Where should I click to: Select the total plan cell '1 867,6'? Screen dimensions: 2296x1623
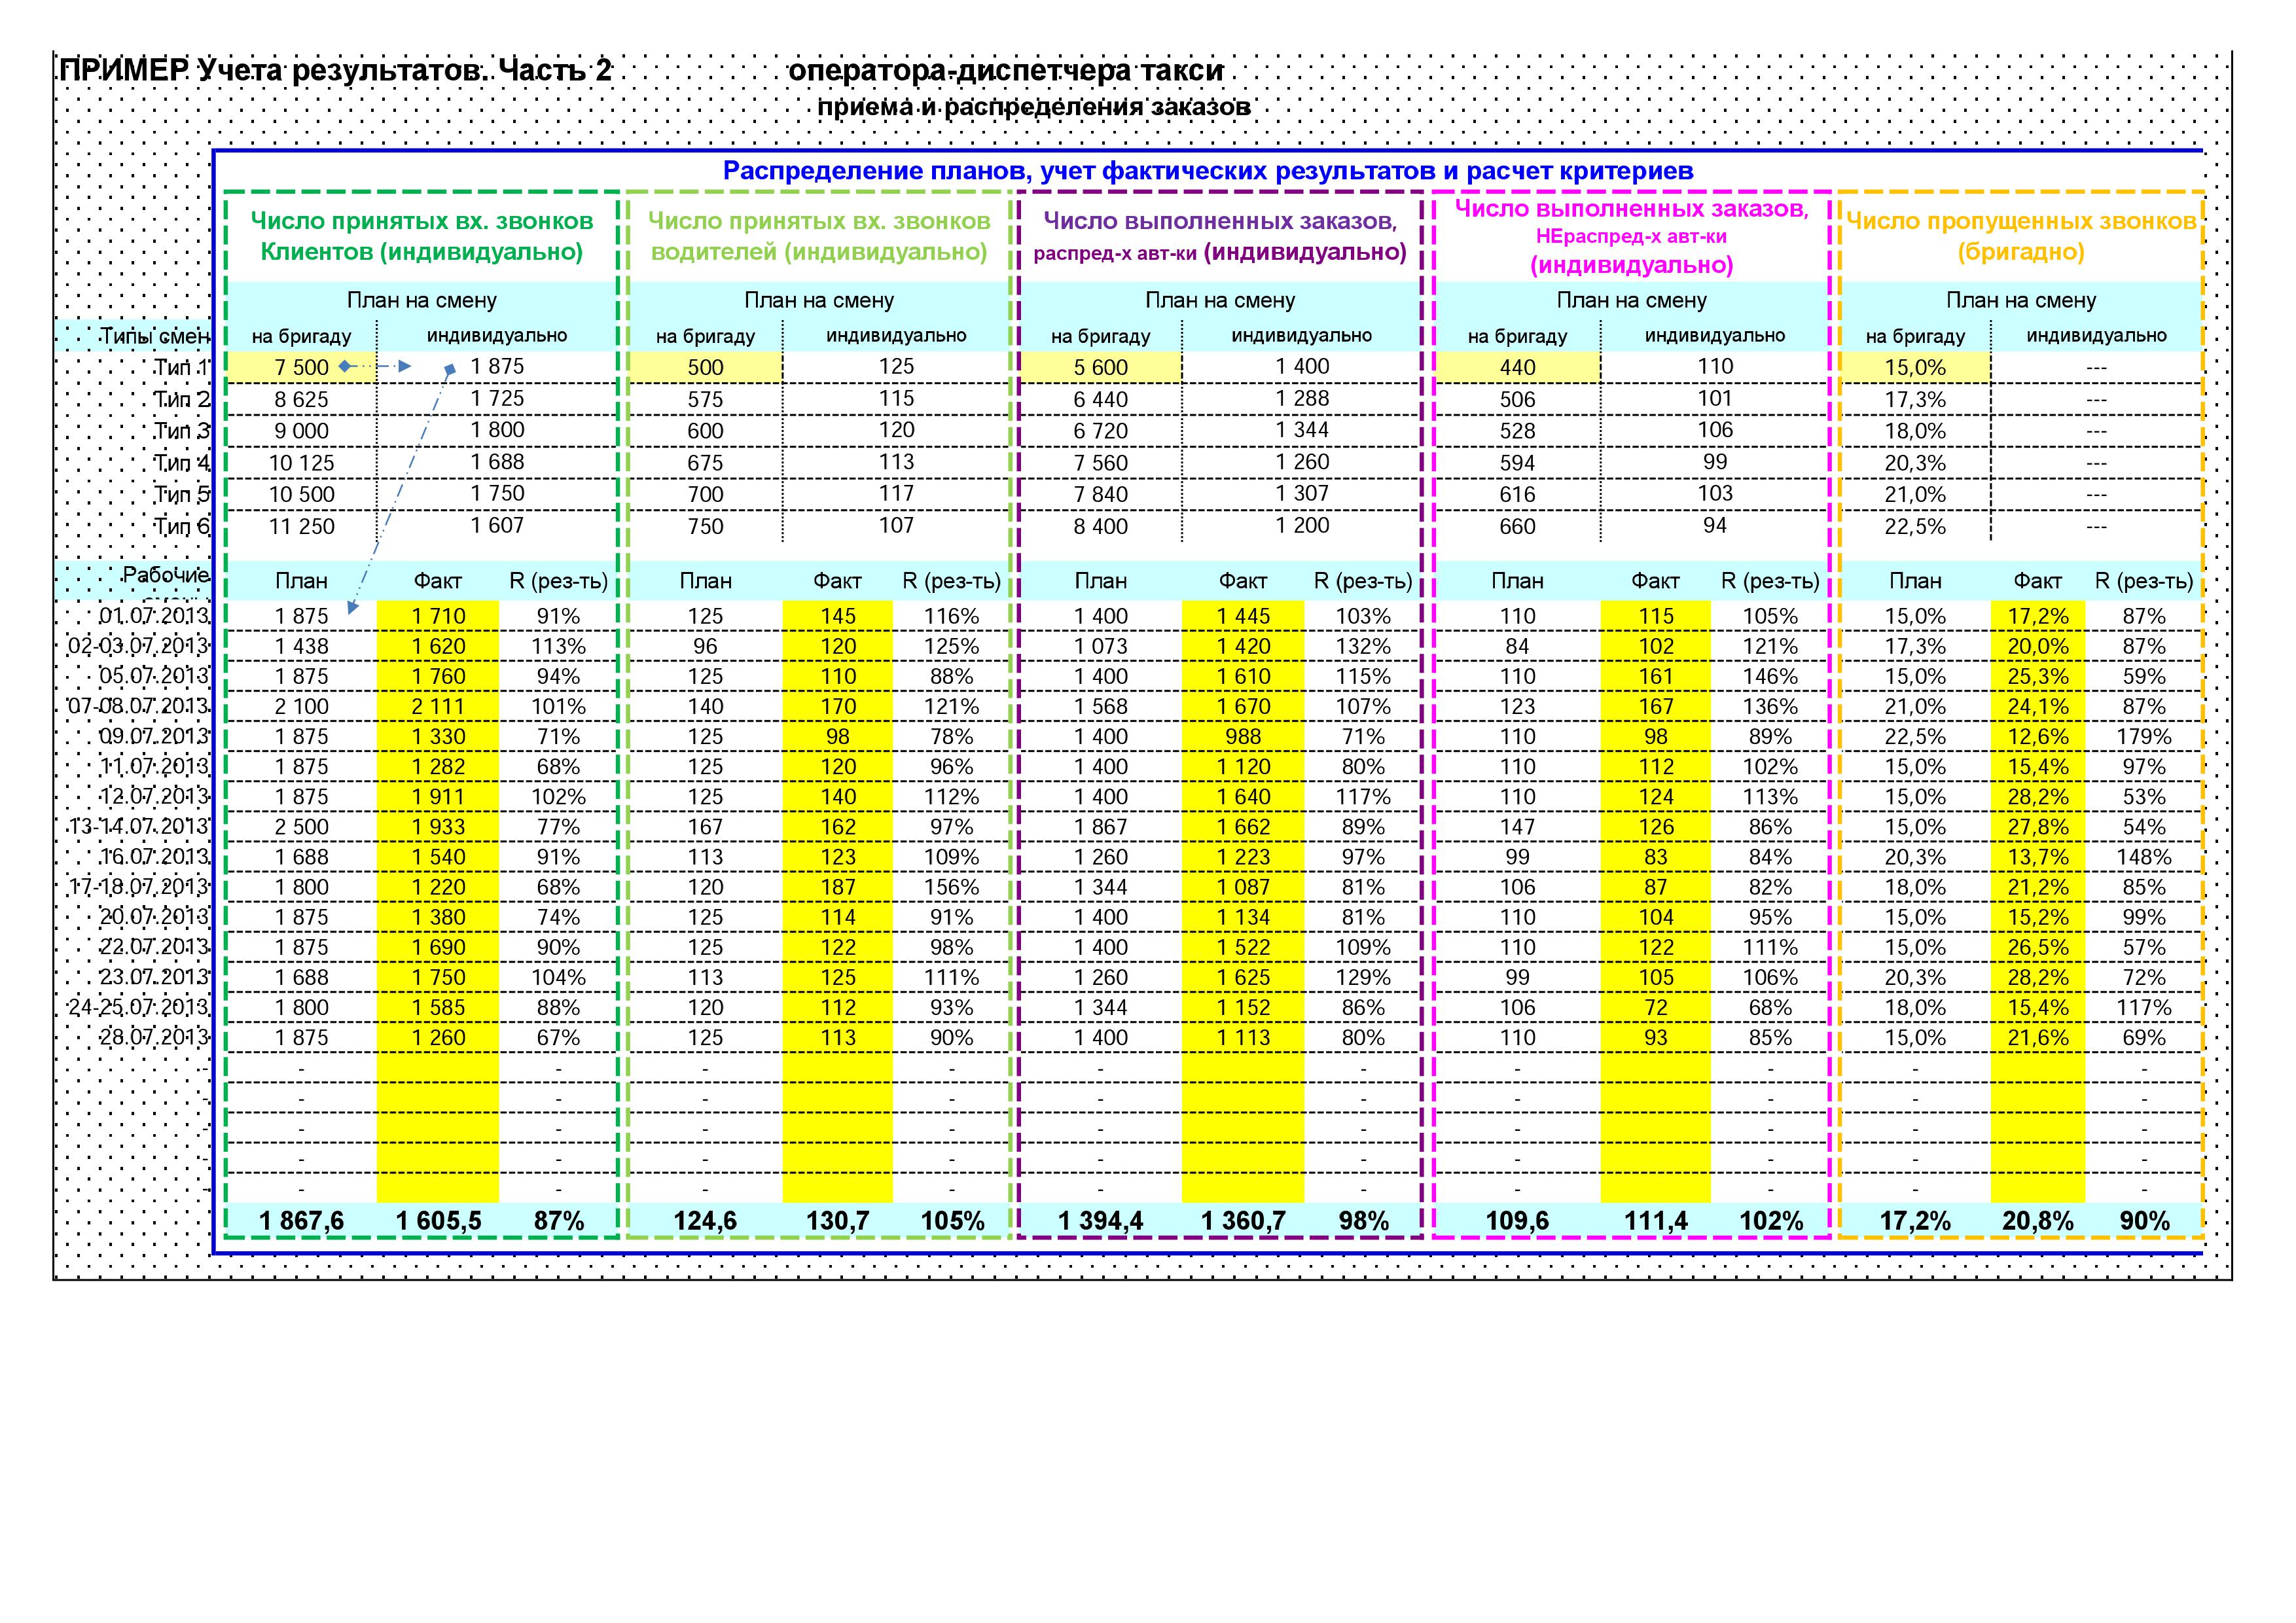coord(302,1221)
